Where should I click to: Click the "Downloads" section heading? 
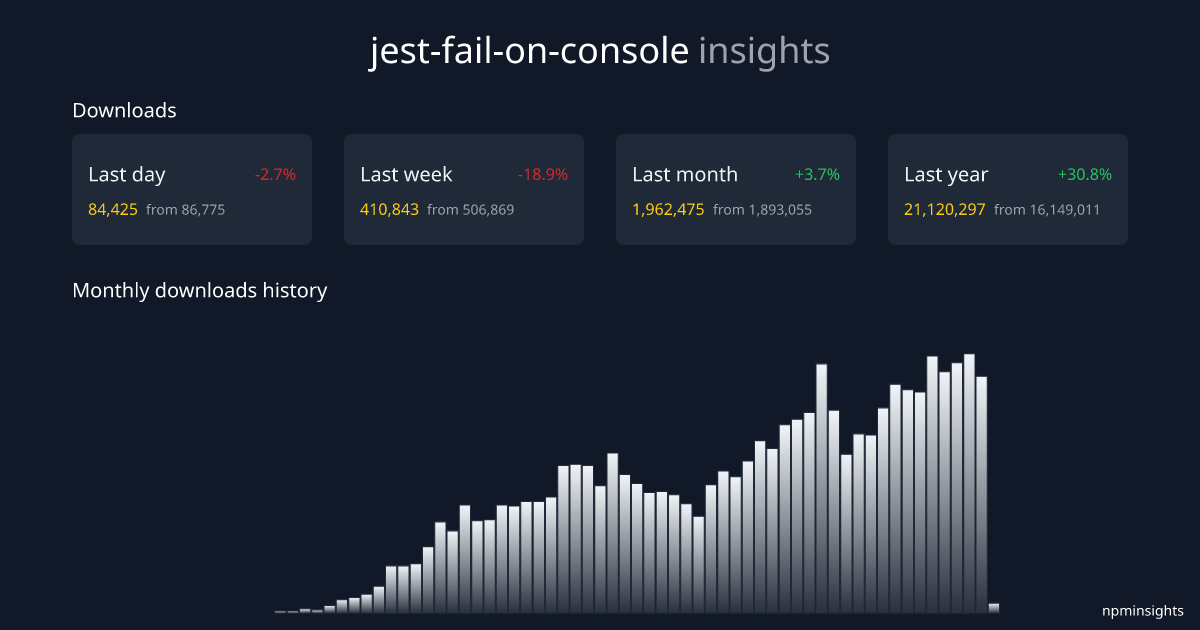124,110
